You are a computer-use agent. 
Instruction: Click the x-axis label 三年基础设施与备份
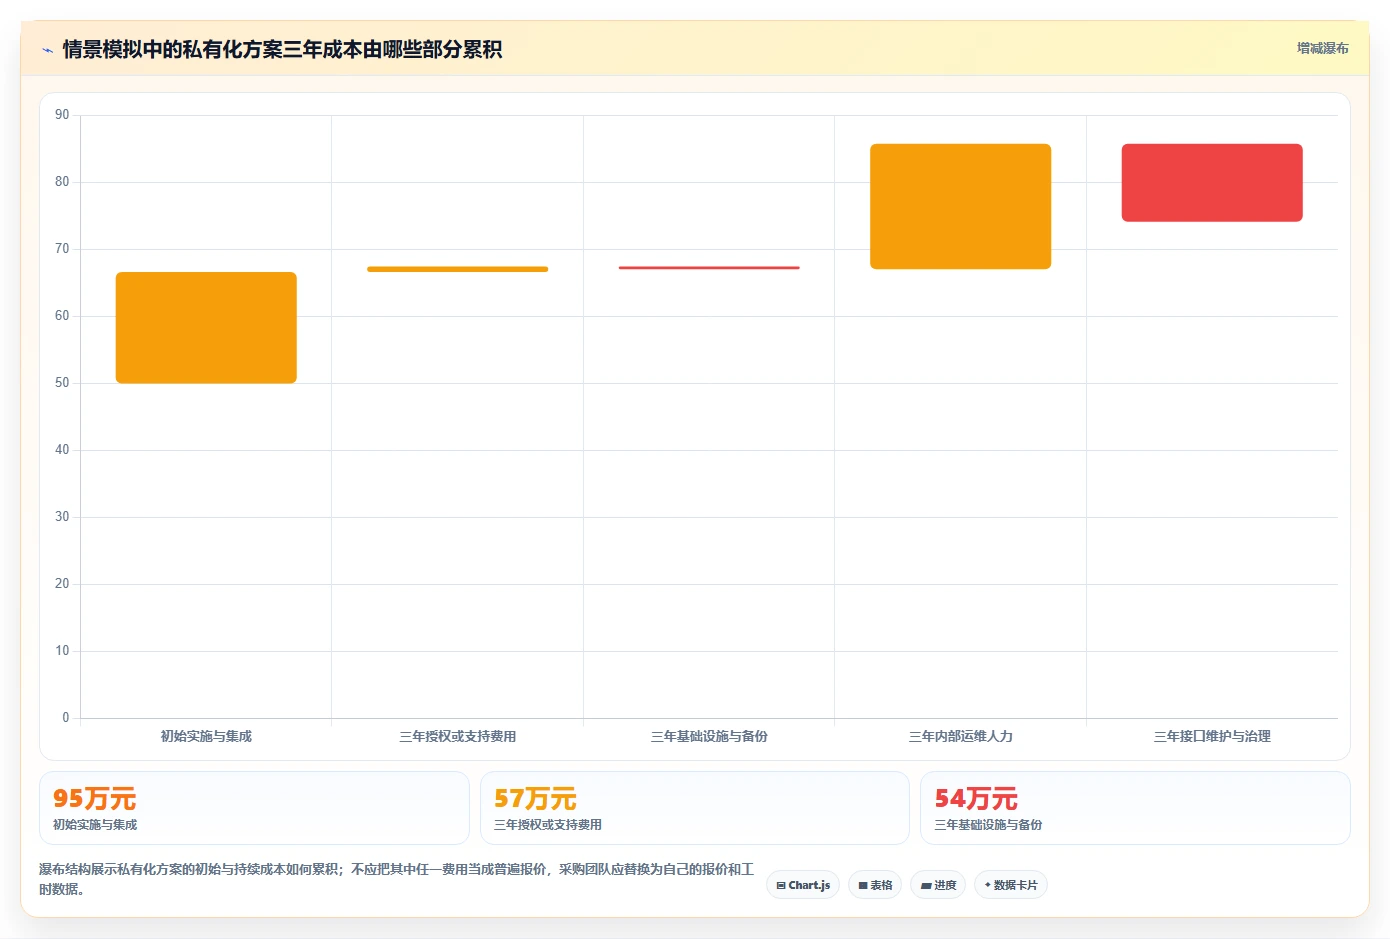coord(709,736)
